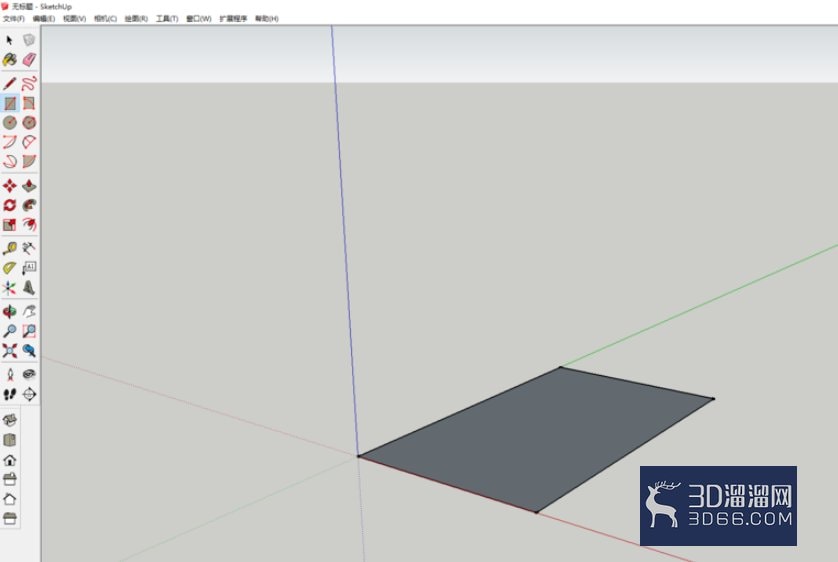The width and height of the screenshot is (838, 562).
Task: Select the pink Eraser tool
Action: pos(29,59)
